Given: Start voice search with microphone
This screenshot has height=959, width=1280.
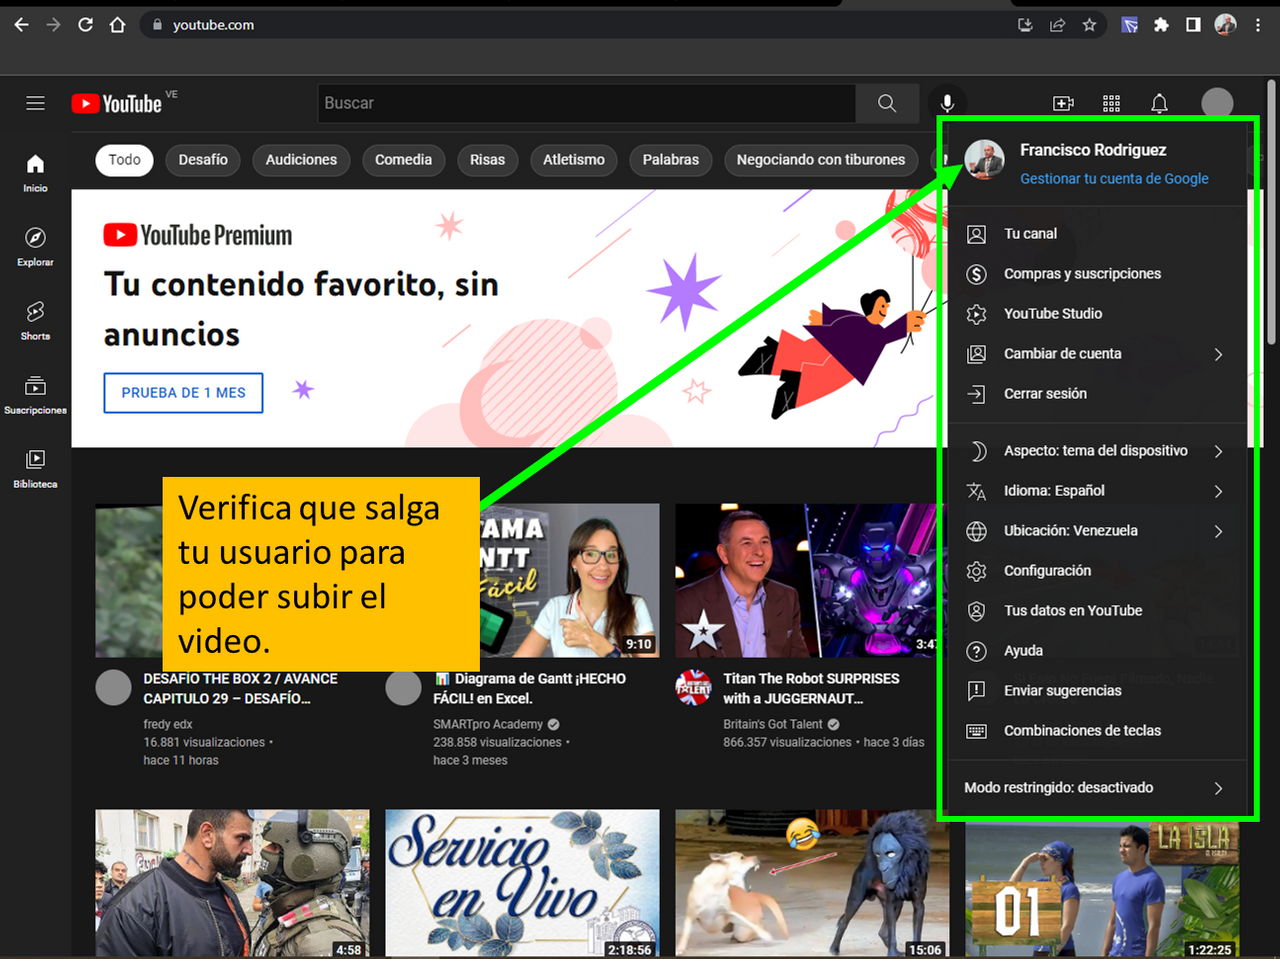Looking at the screenshot, I should pyautogui.click(x=947, y=103).
